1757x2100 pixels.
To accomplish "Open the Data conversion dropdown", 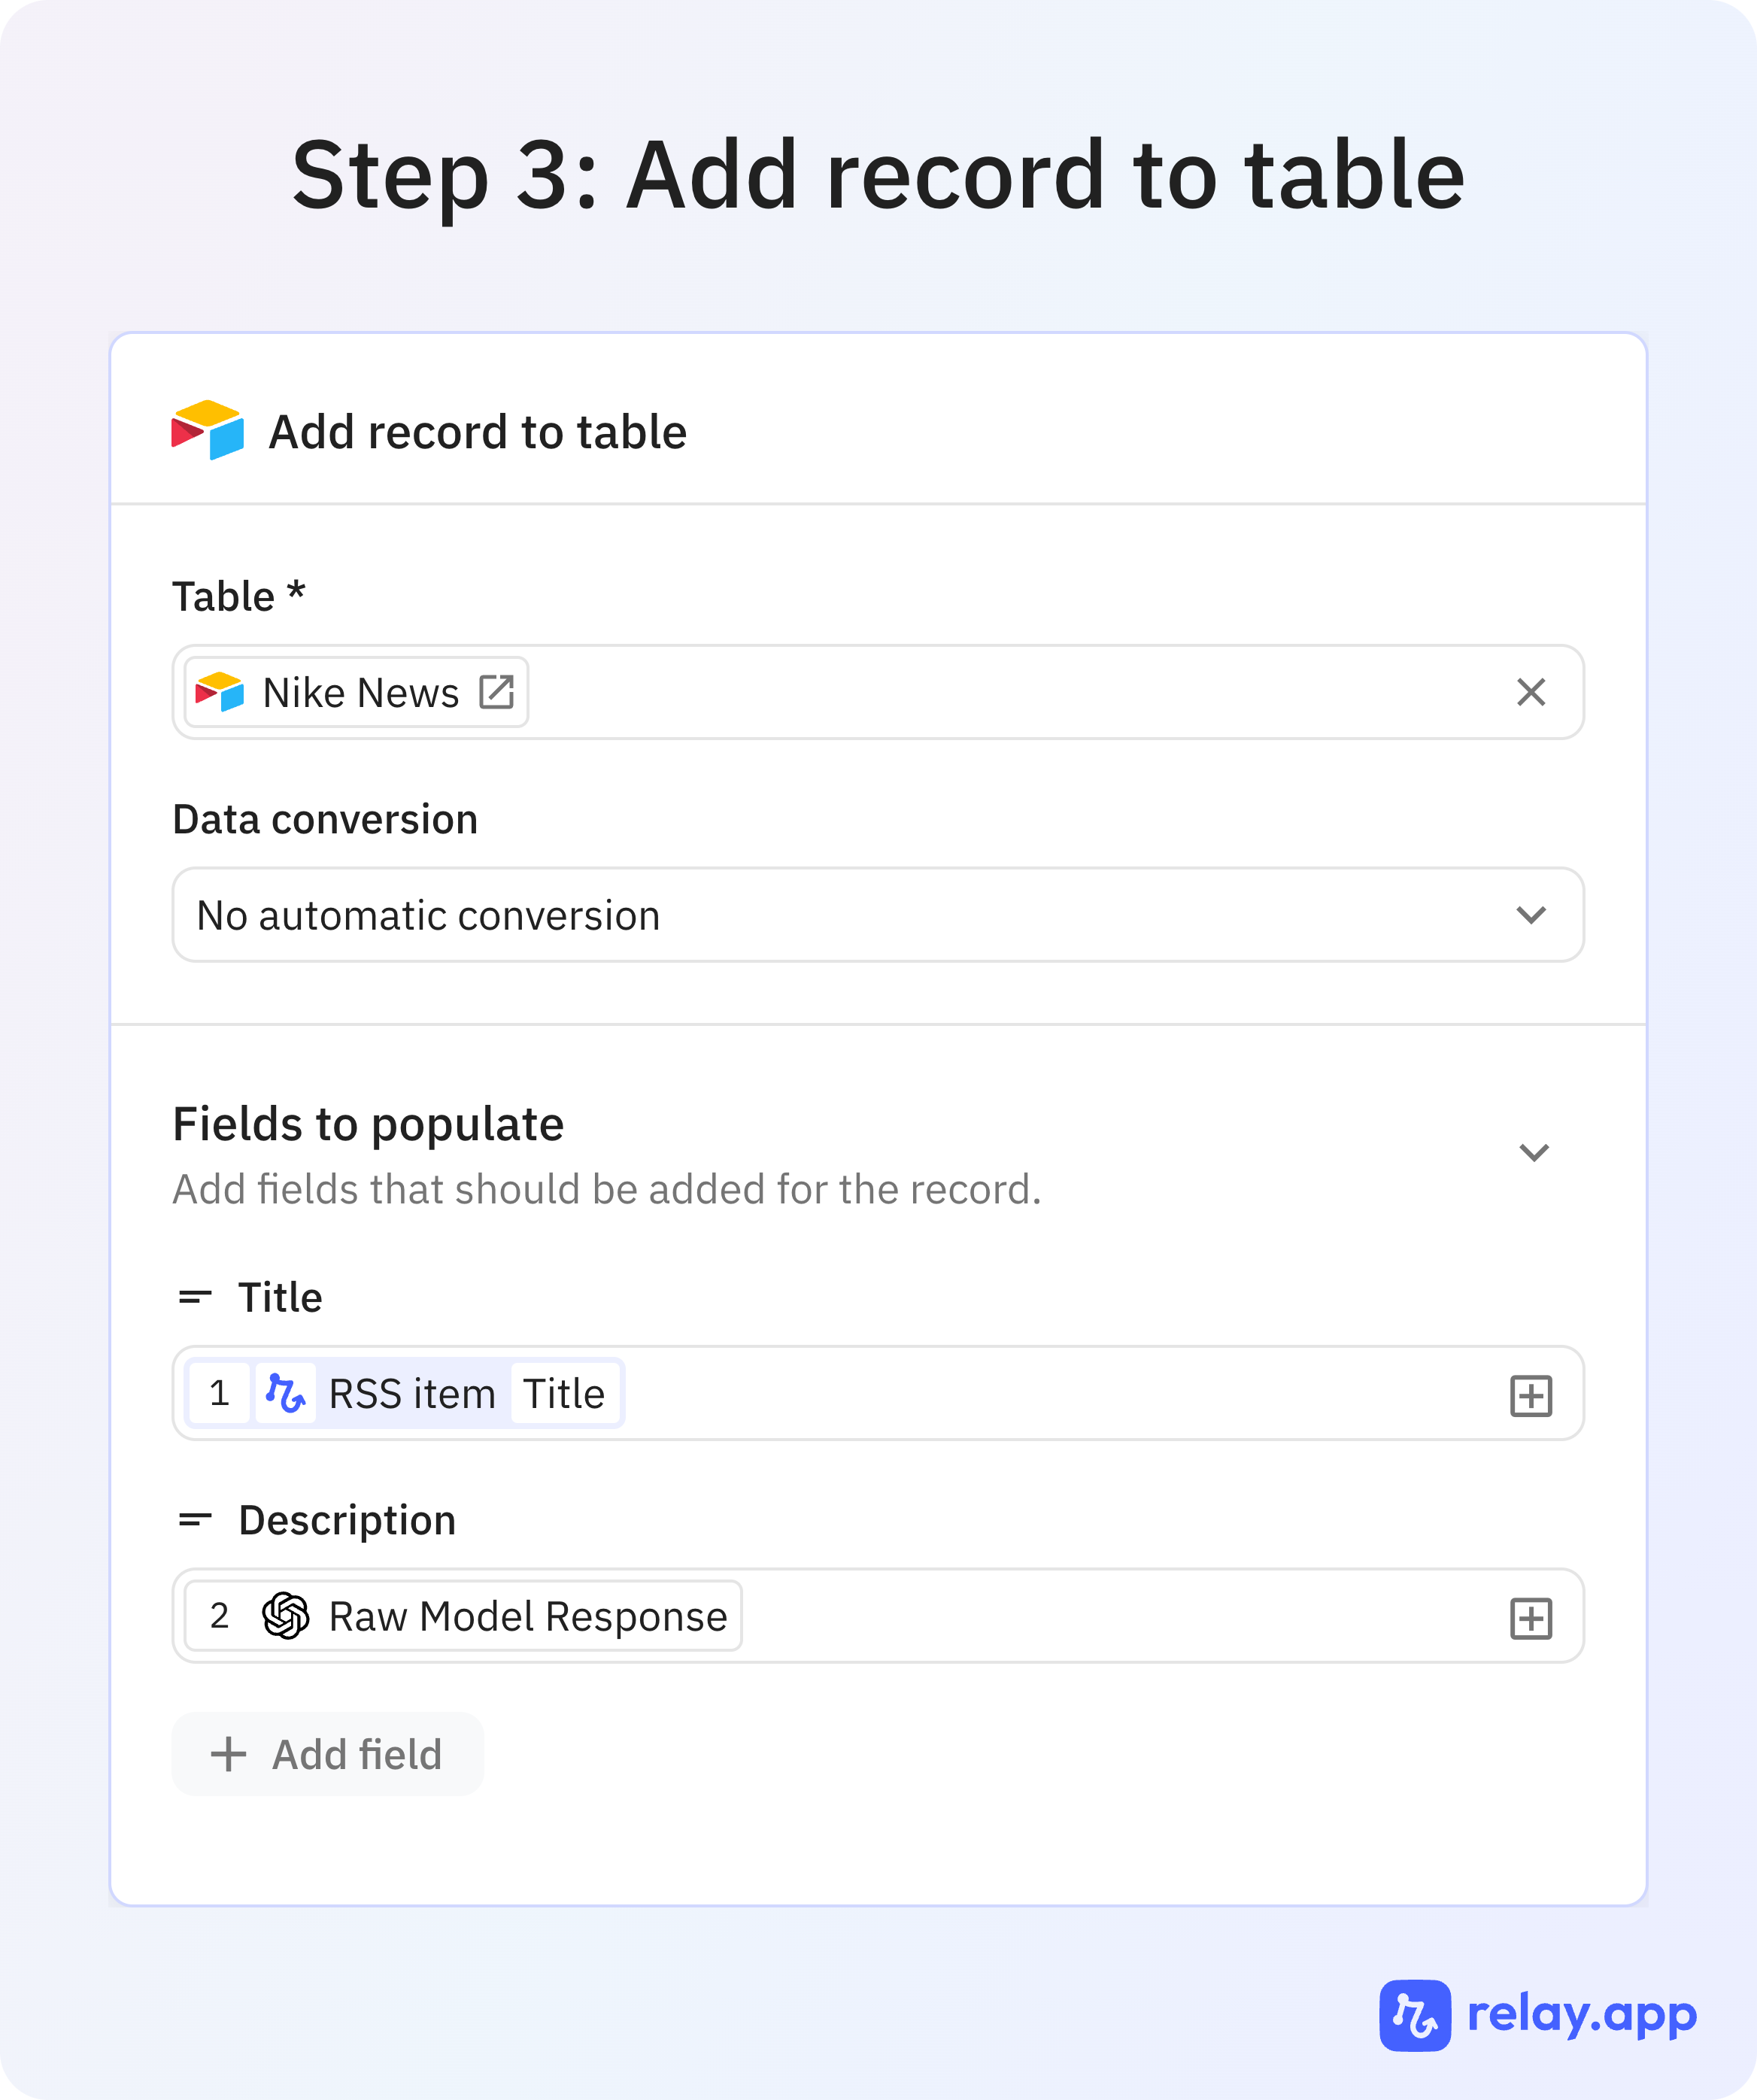I will coord(1531,913).
